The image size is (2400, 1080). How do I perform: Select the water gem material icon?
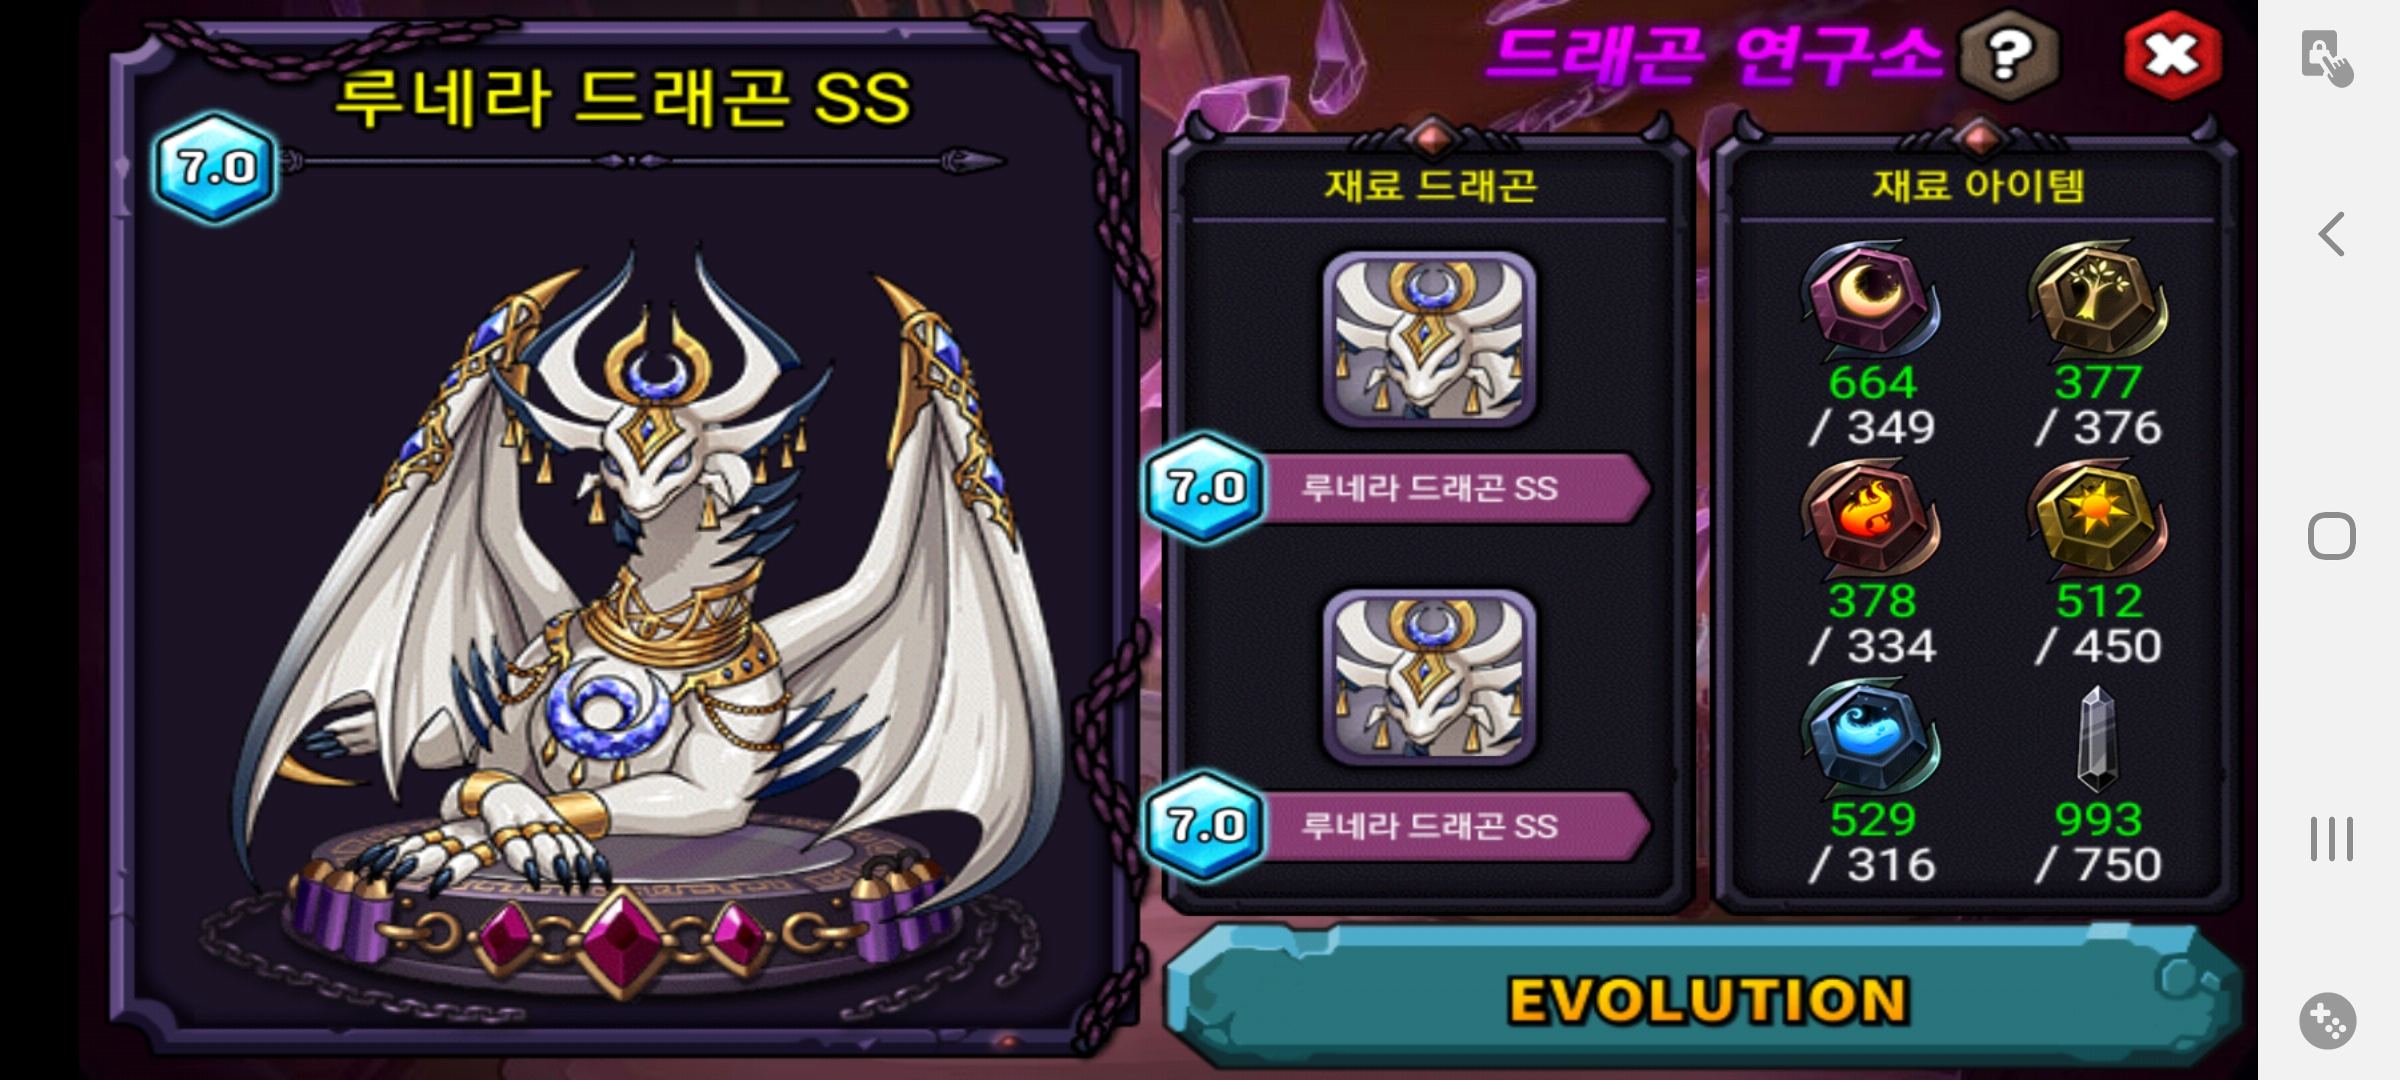pyautogui.click(x=1869, y=738)
